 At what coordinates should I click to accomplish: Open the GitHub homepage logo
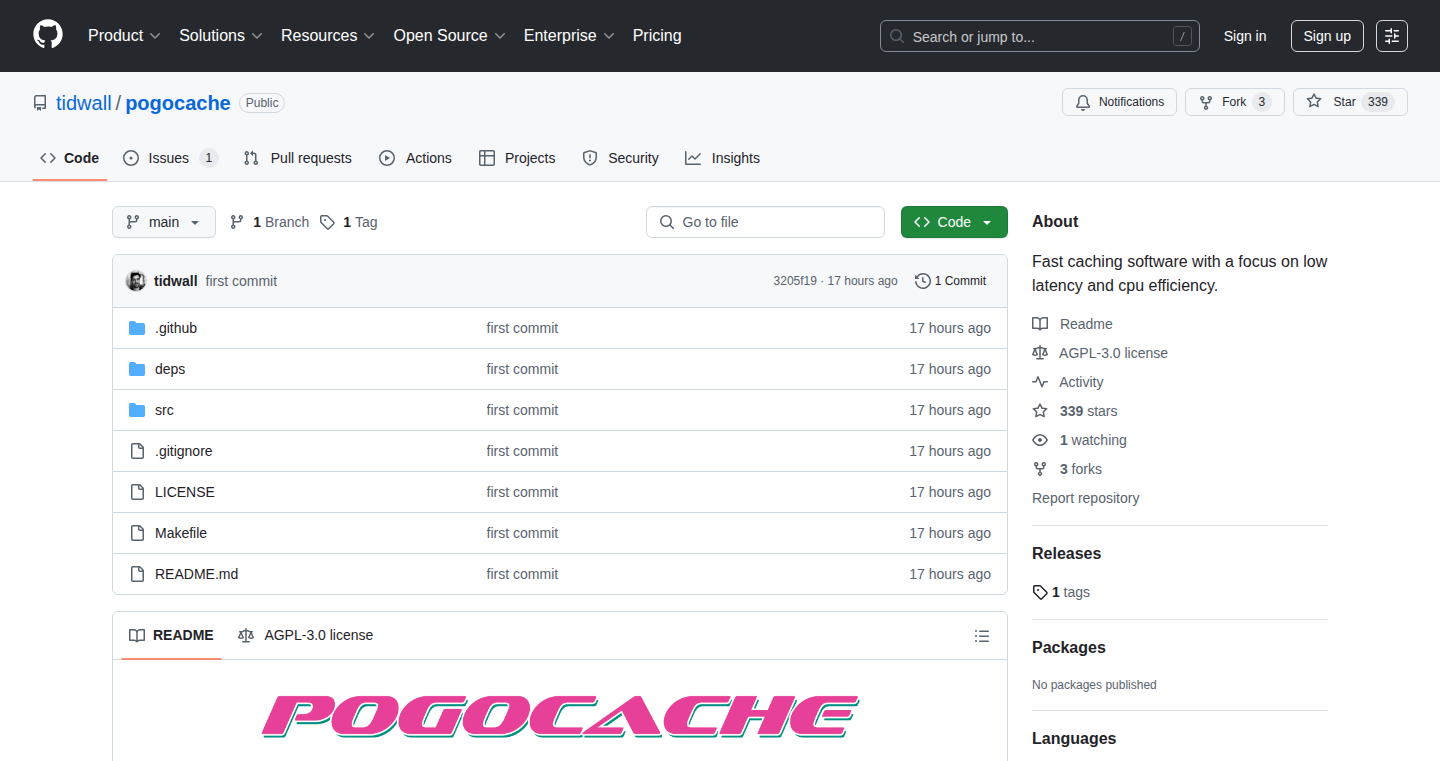(48, 35)
